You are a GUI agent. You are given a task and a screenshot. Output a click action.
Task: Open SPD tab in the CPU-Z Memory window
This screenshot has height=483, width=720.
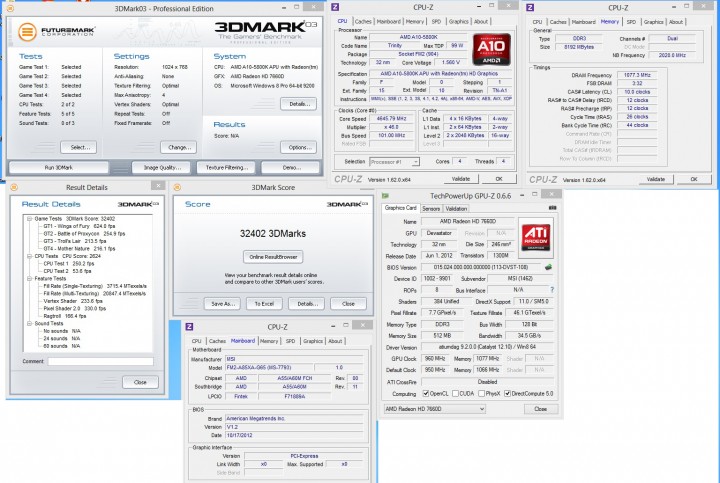coord(631,22)
